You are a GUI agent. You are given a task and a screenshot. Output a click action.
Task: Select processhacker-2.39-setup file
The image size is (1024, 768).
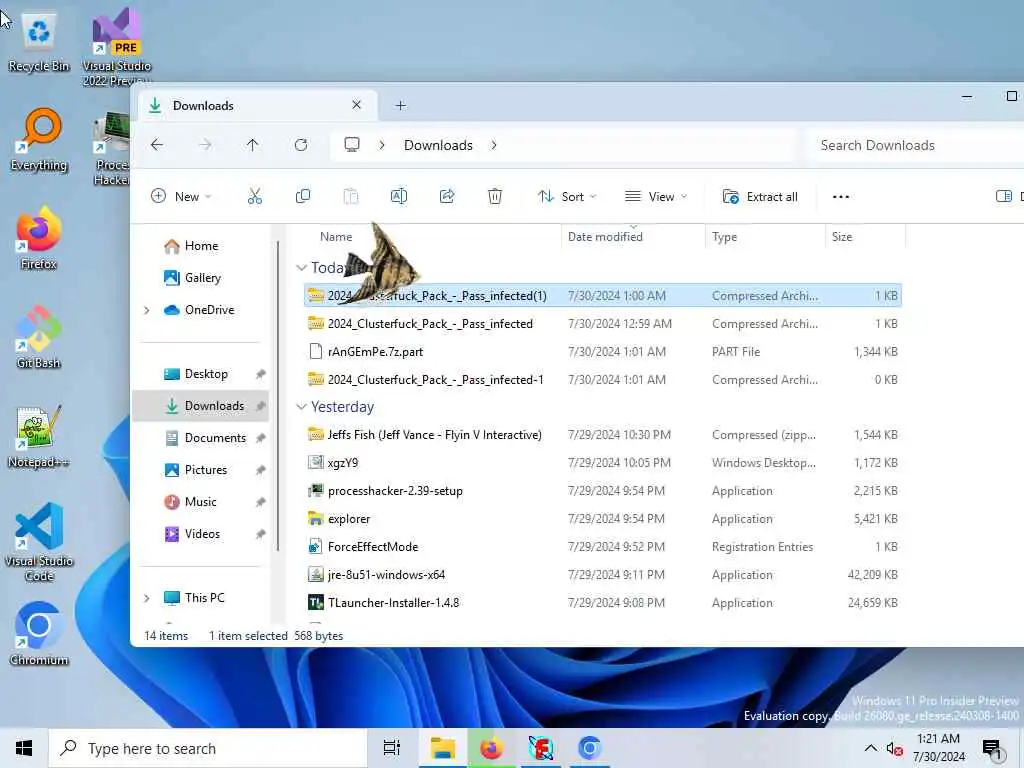[x=603, y=491]
